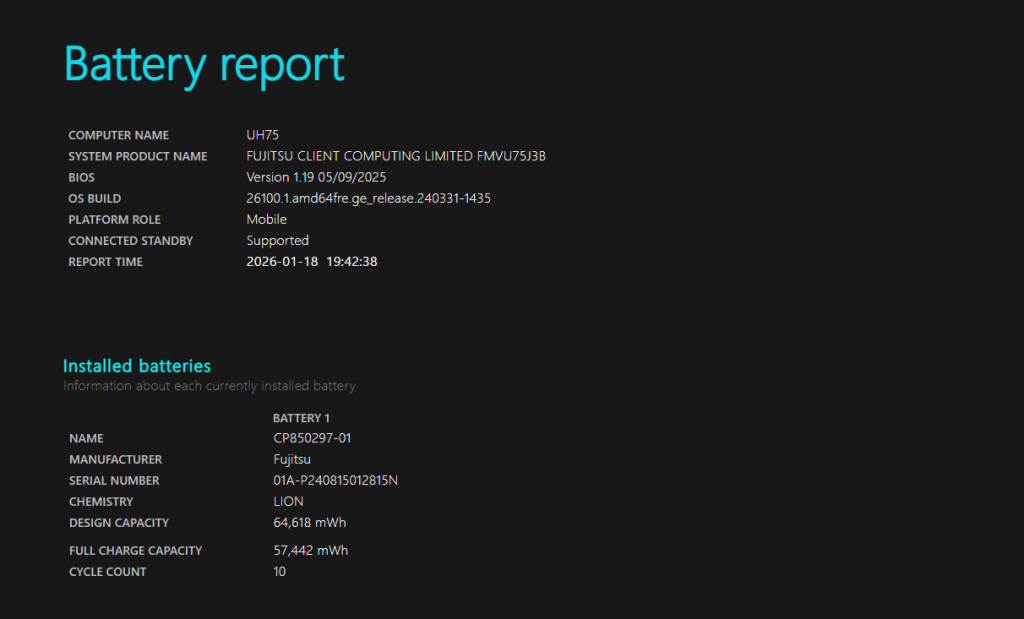Click the BATTERY 1 column header
Viewport: 1024px width, 619px height.
299,418
